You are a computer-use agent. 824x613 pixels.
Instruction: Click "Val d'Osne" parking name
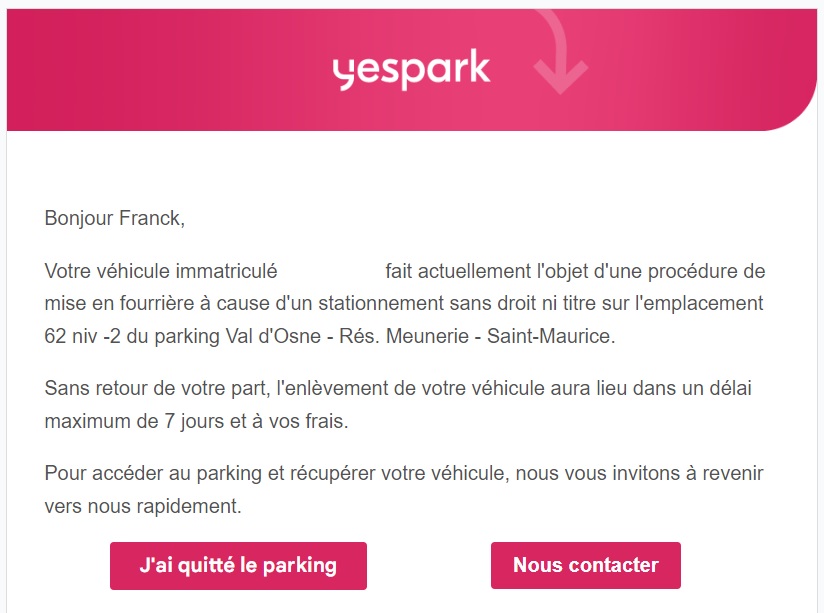[273, 336]
